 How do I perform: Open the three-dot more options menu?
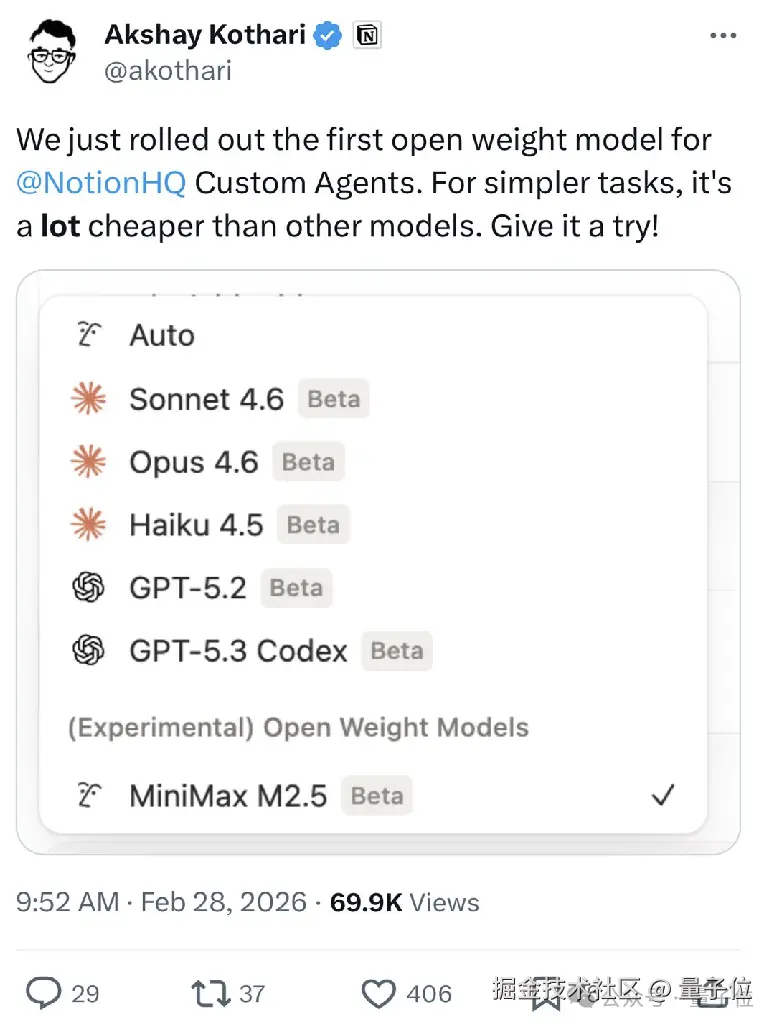click(722, 36)
